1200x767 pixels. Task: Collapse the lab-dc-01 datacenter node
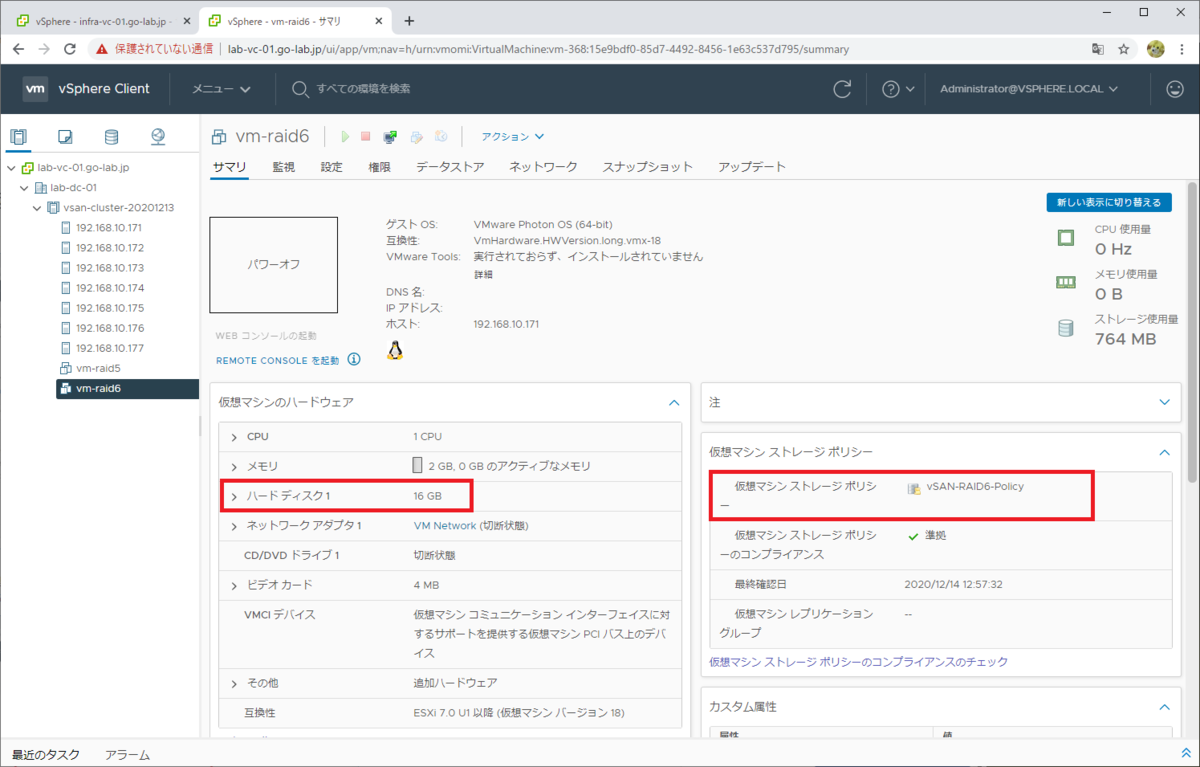coord(24,188)
